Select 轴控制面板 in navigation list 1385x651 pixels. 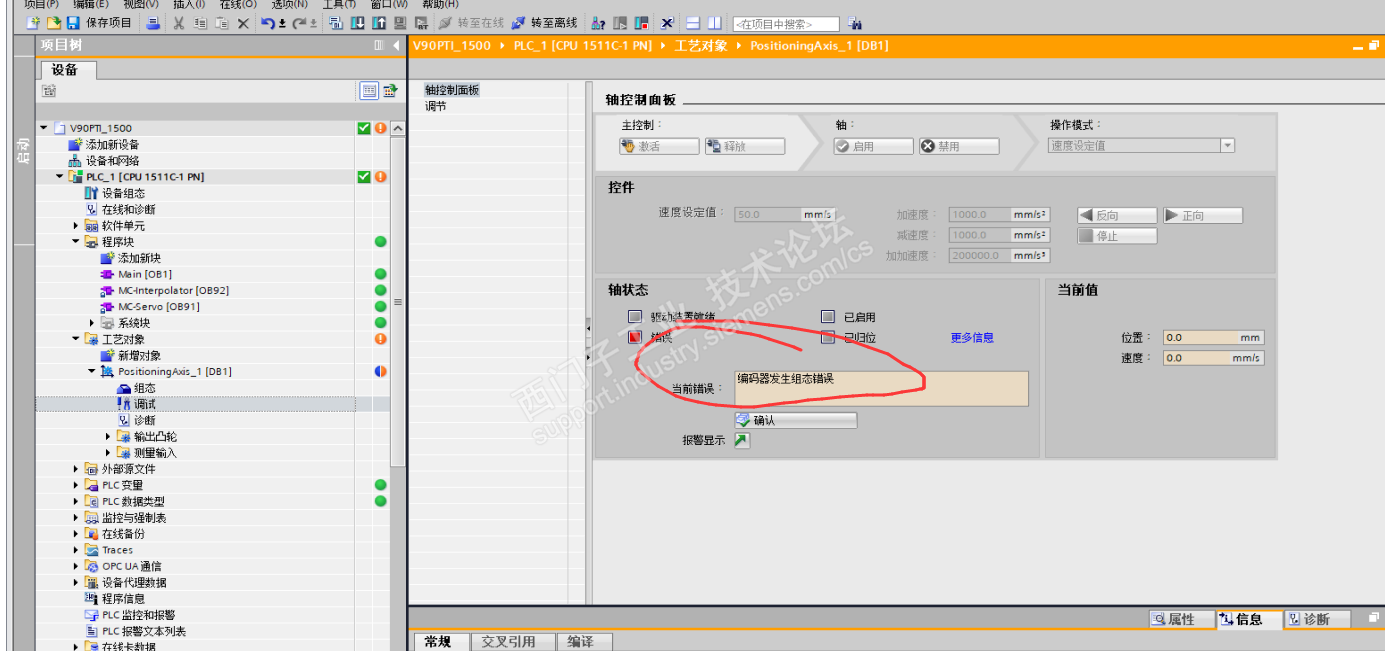(452, 90)
